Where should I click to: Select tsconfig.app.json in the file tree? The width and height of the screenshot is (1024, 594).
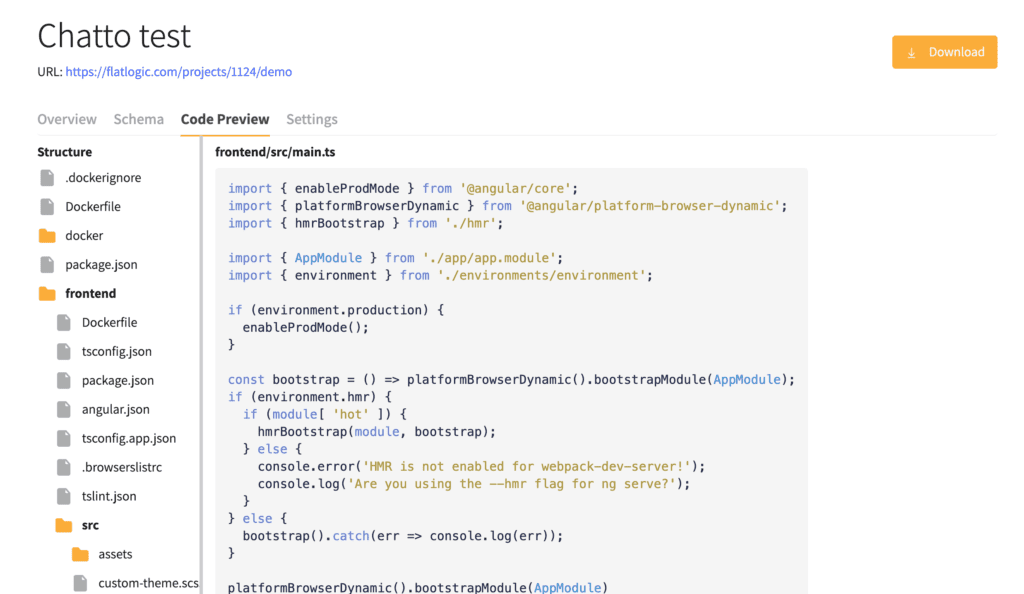(x=129, y=438)
